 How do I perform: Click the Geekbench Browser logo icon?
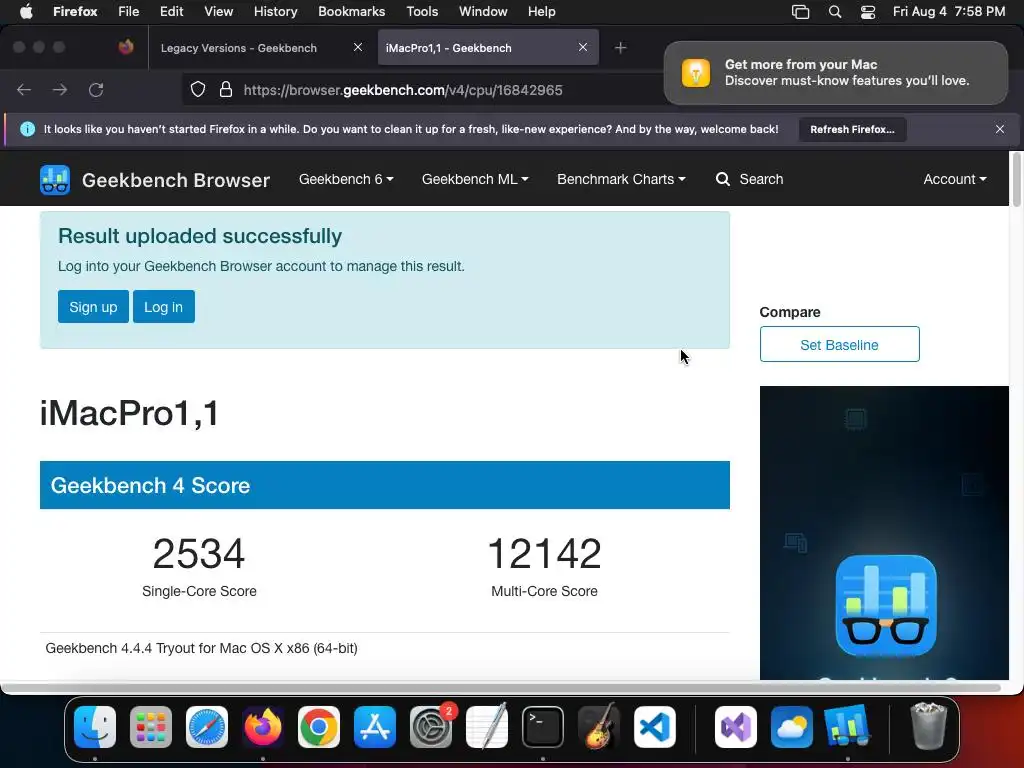pyautogui.click(x=55, y=180)
